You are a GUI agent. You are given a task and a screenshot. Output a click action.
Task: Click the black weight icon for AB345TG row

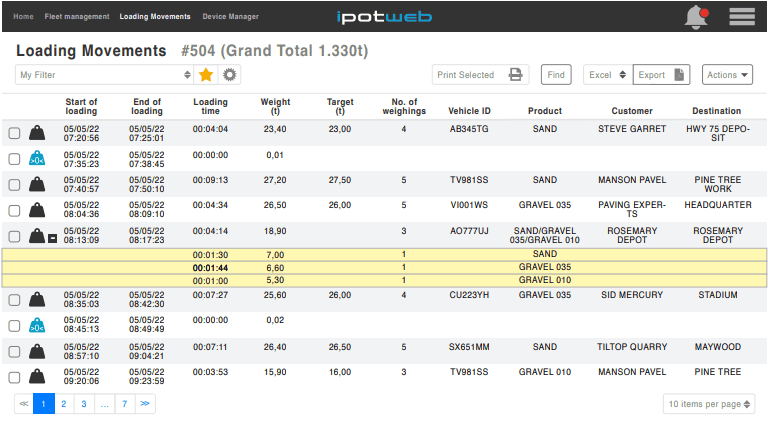[37, 133]
